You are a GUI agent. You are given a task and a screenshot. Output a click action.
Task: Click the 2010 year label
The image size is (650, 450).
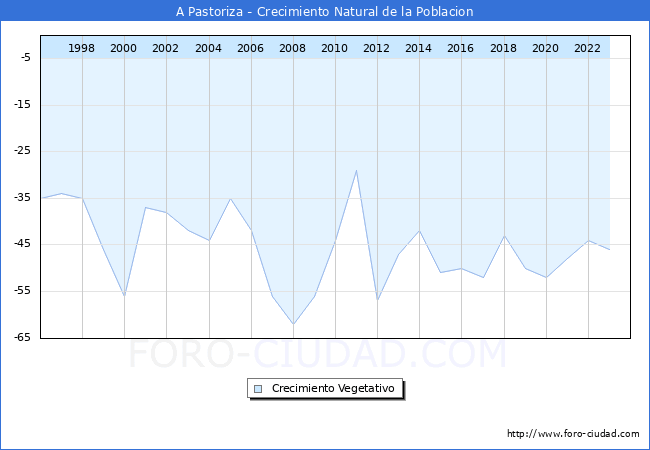click(335, 48)
